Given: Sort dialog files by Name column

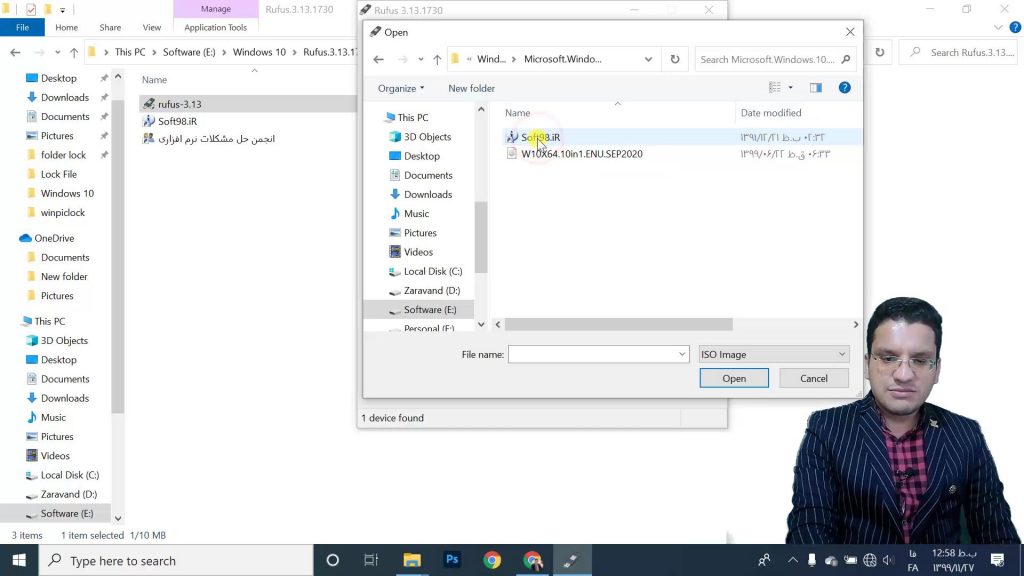Looking at the screenshot, I should (517, 113).
